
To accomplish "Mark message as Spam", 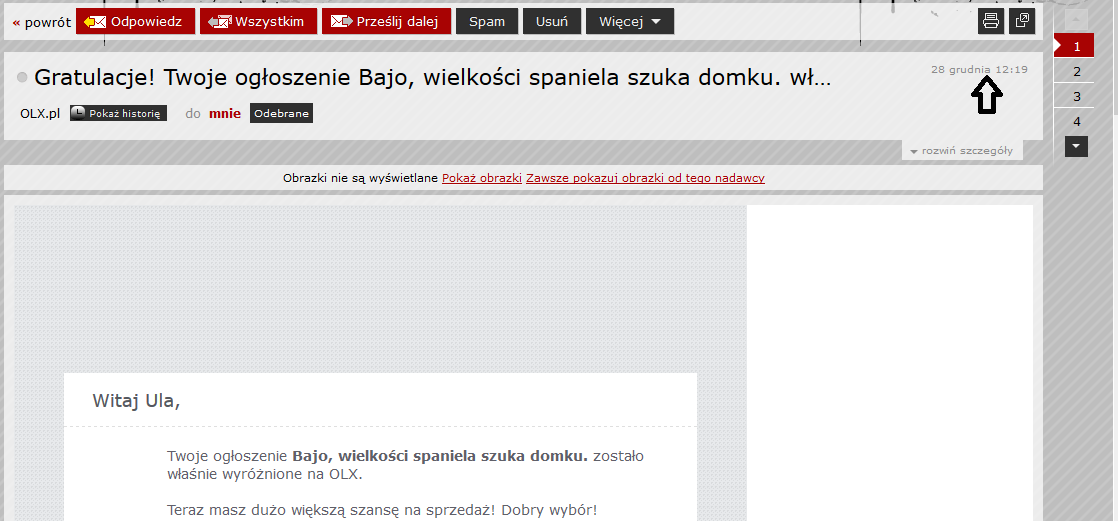I will [x=487, y=21].
